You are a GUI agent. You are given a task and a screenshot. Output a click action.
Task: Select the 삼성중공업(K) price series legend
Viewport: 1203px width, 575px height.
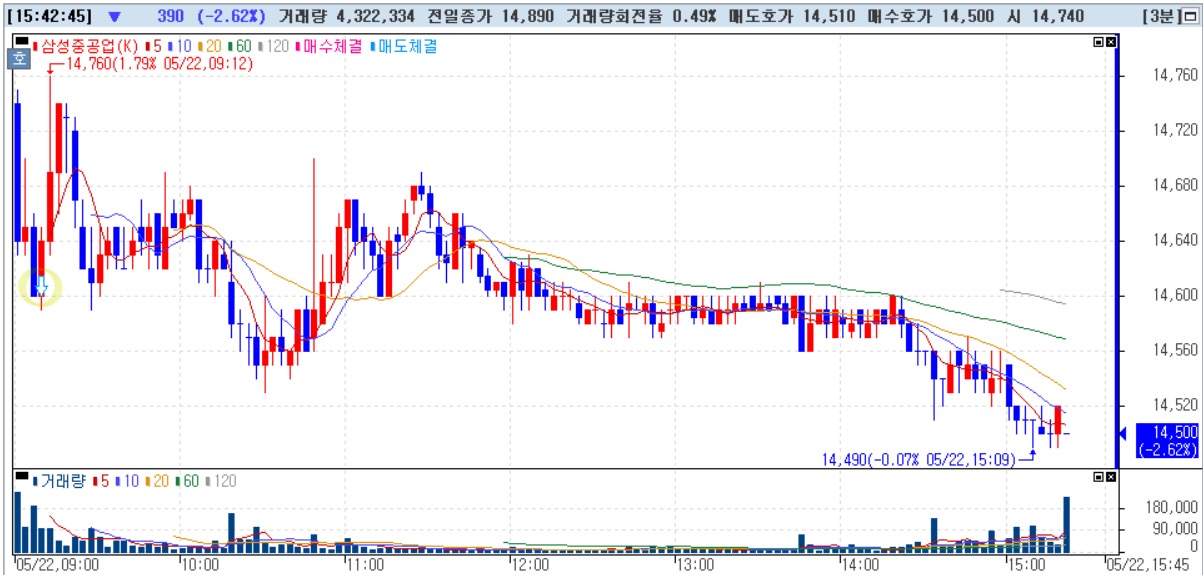coord(88,46)
